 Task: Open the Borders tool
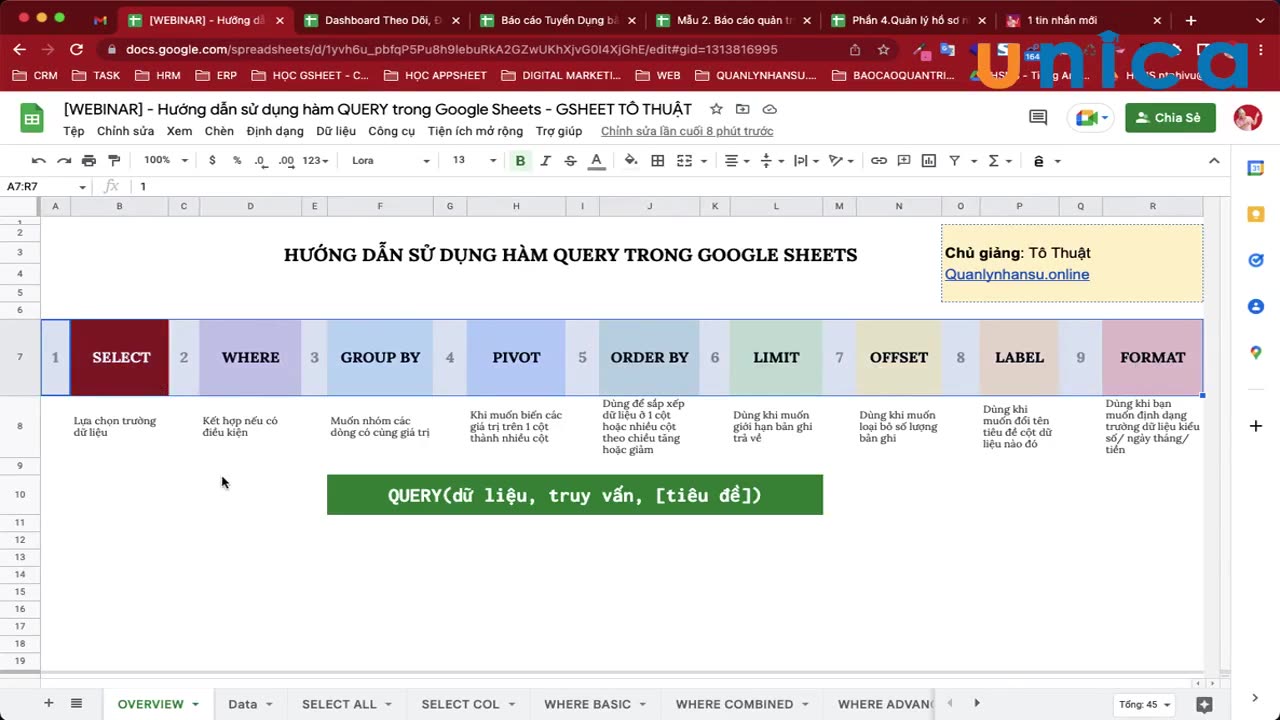tap(658, 161)
